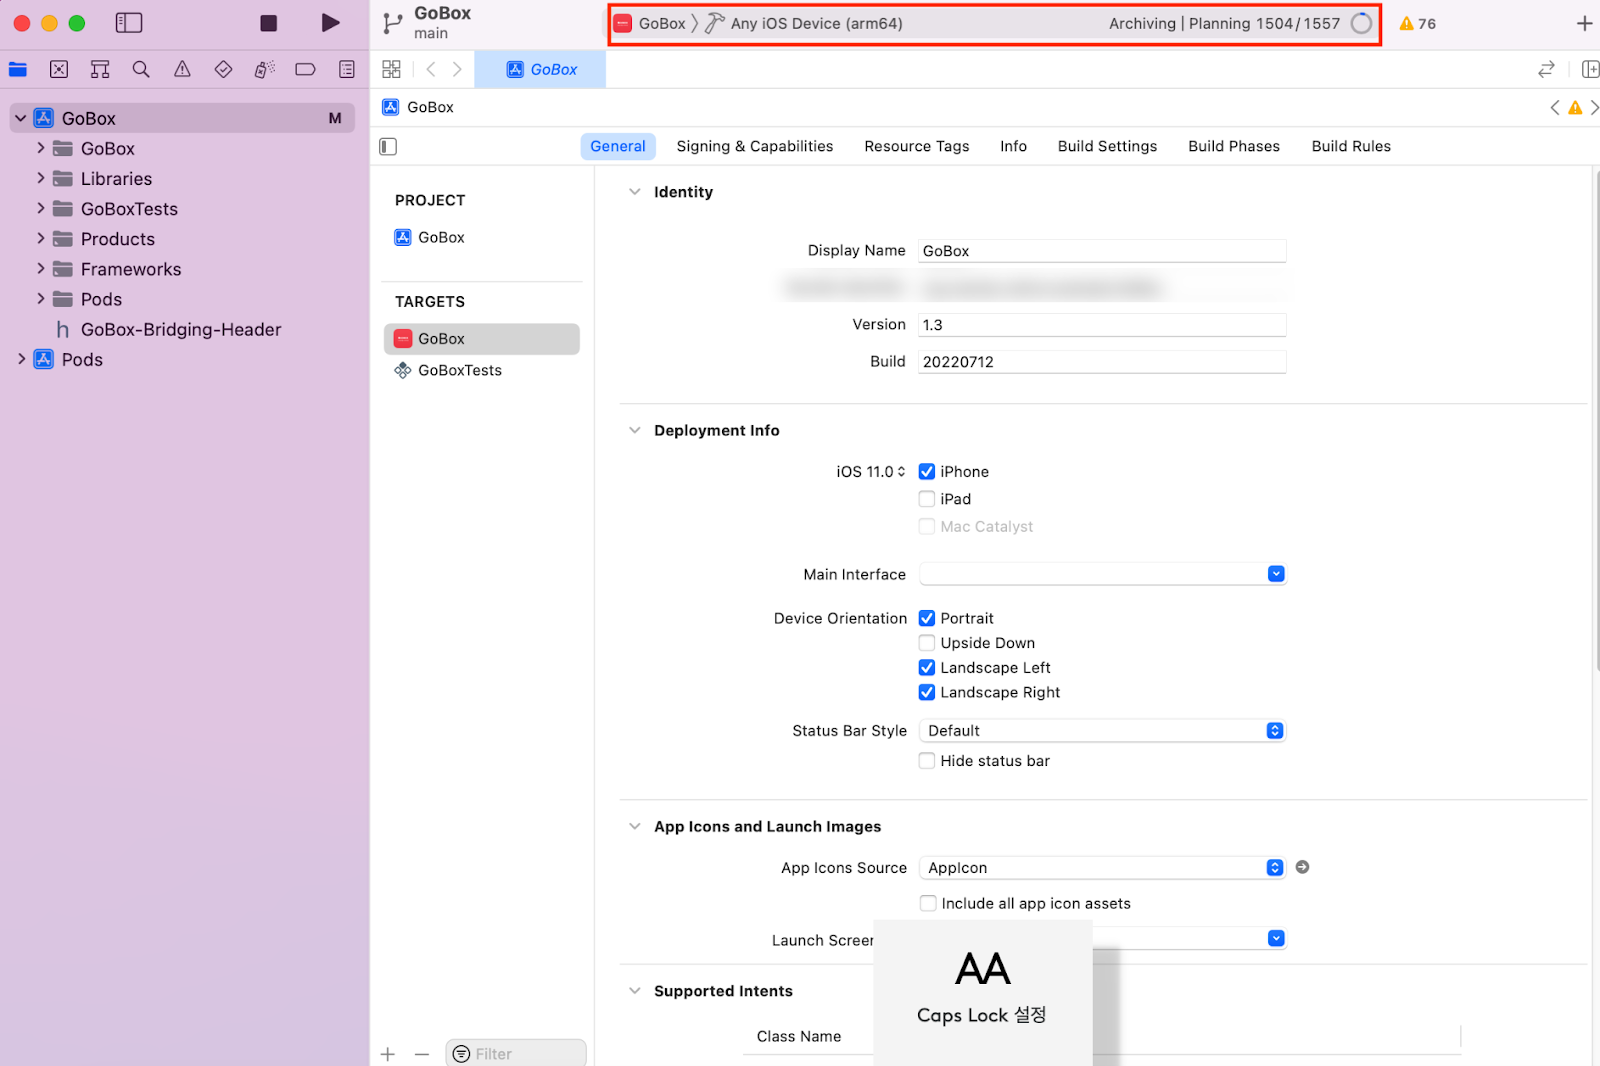The width and height of the screenshot is (1600, 1066).
Task: Check Include all app icon assets
Action: (928, 903)
